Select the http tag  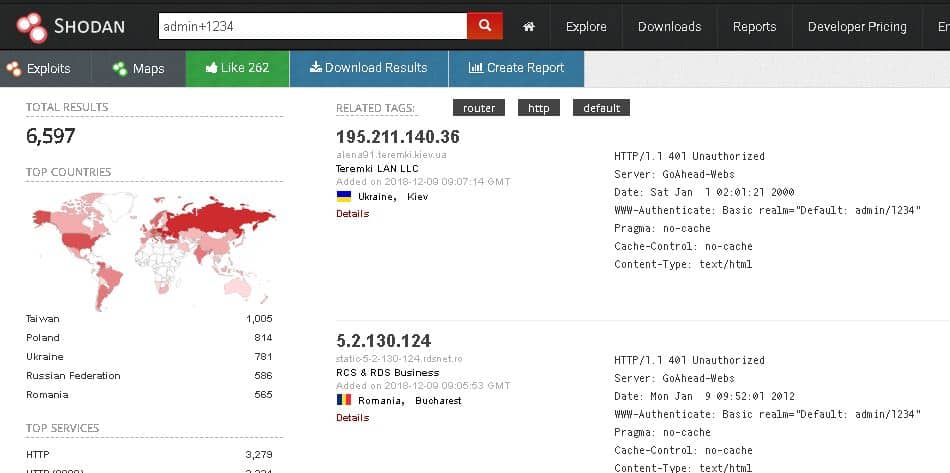539,108
